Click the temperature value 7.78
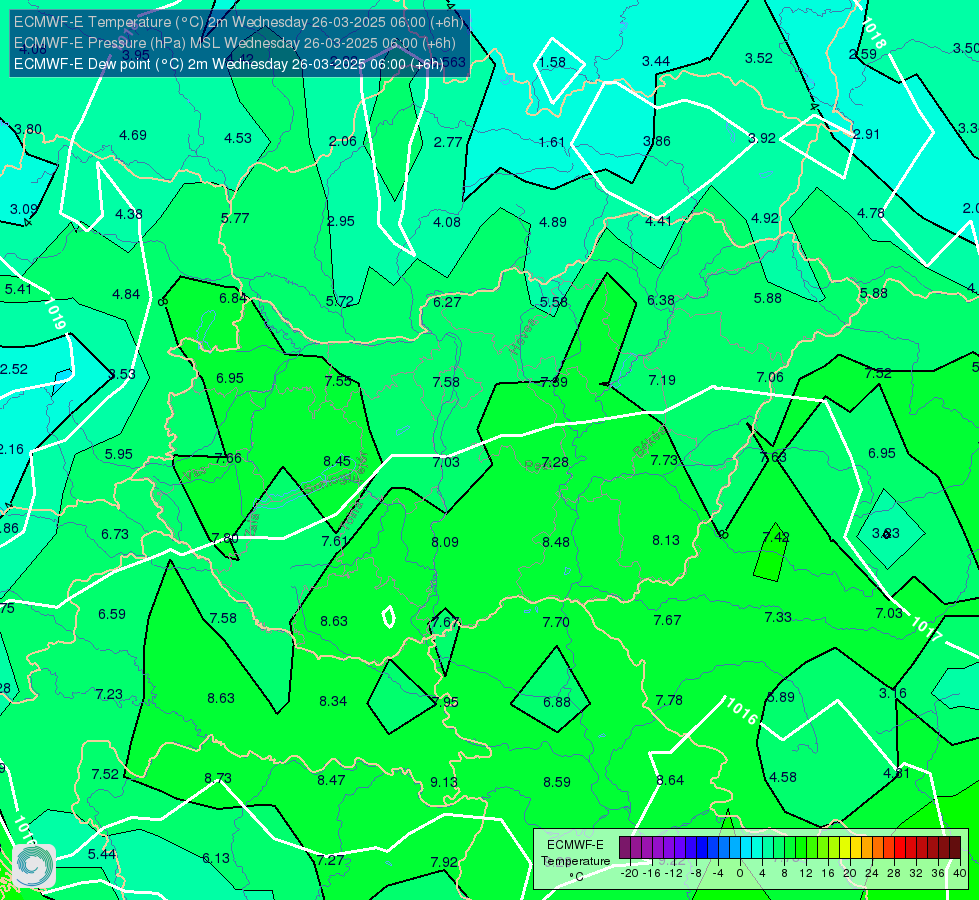 [x=669, y=700]
